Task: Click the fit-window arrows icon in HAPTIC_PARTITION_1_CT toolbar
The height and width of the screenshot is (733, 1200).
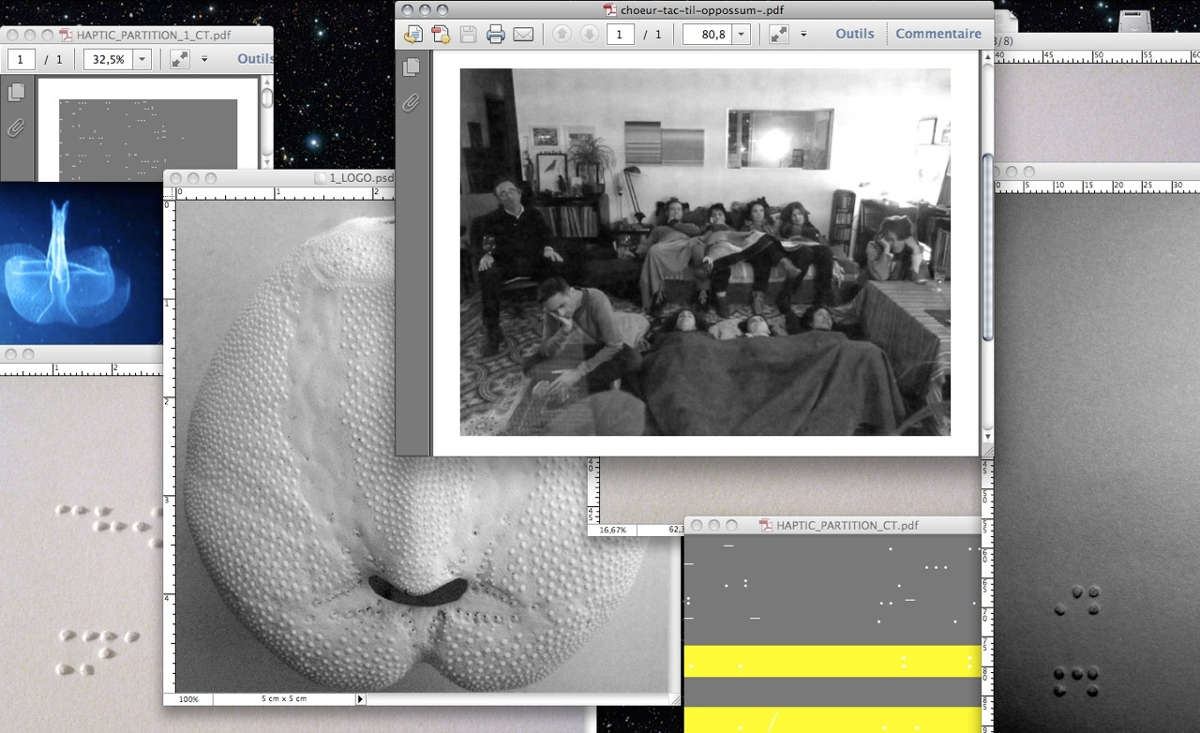Action: coord(179,59)
